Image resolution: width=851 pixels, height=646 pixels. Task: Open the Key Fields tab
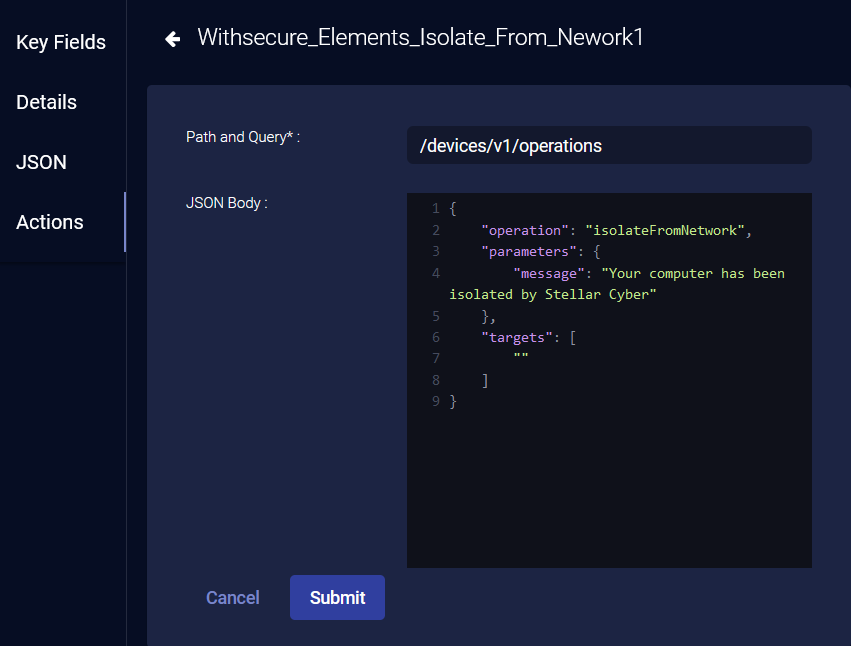(61, 42)
